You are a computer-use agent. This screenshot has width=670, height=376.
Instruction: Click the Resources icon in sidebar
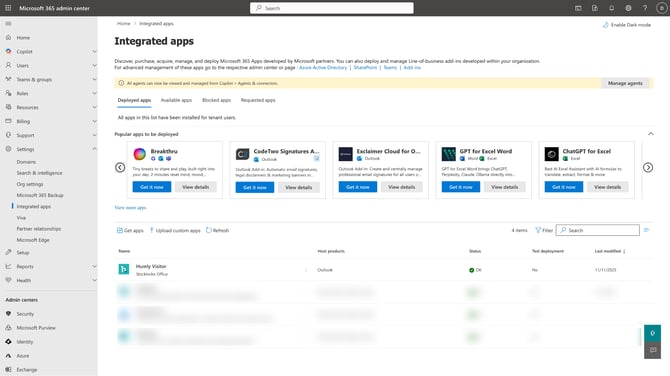(x=9, y=107)
